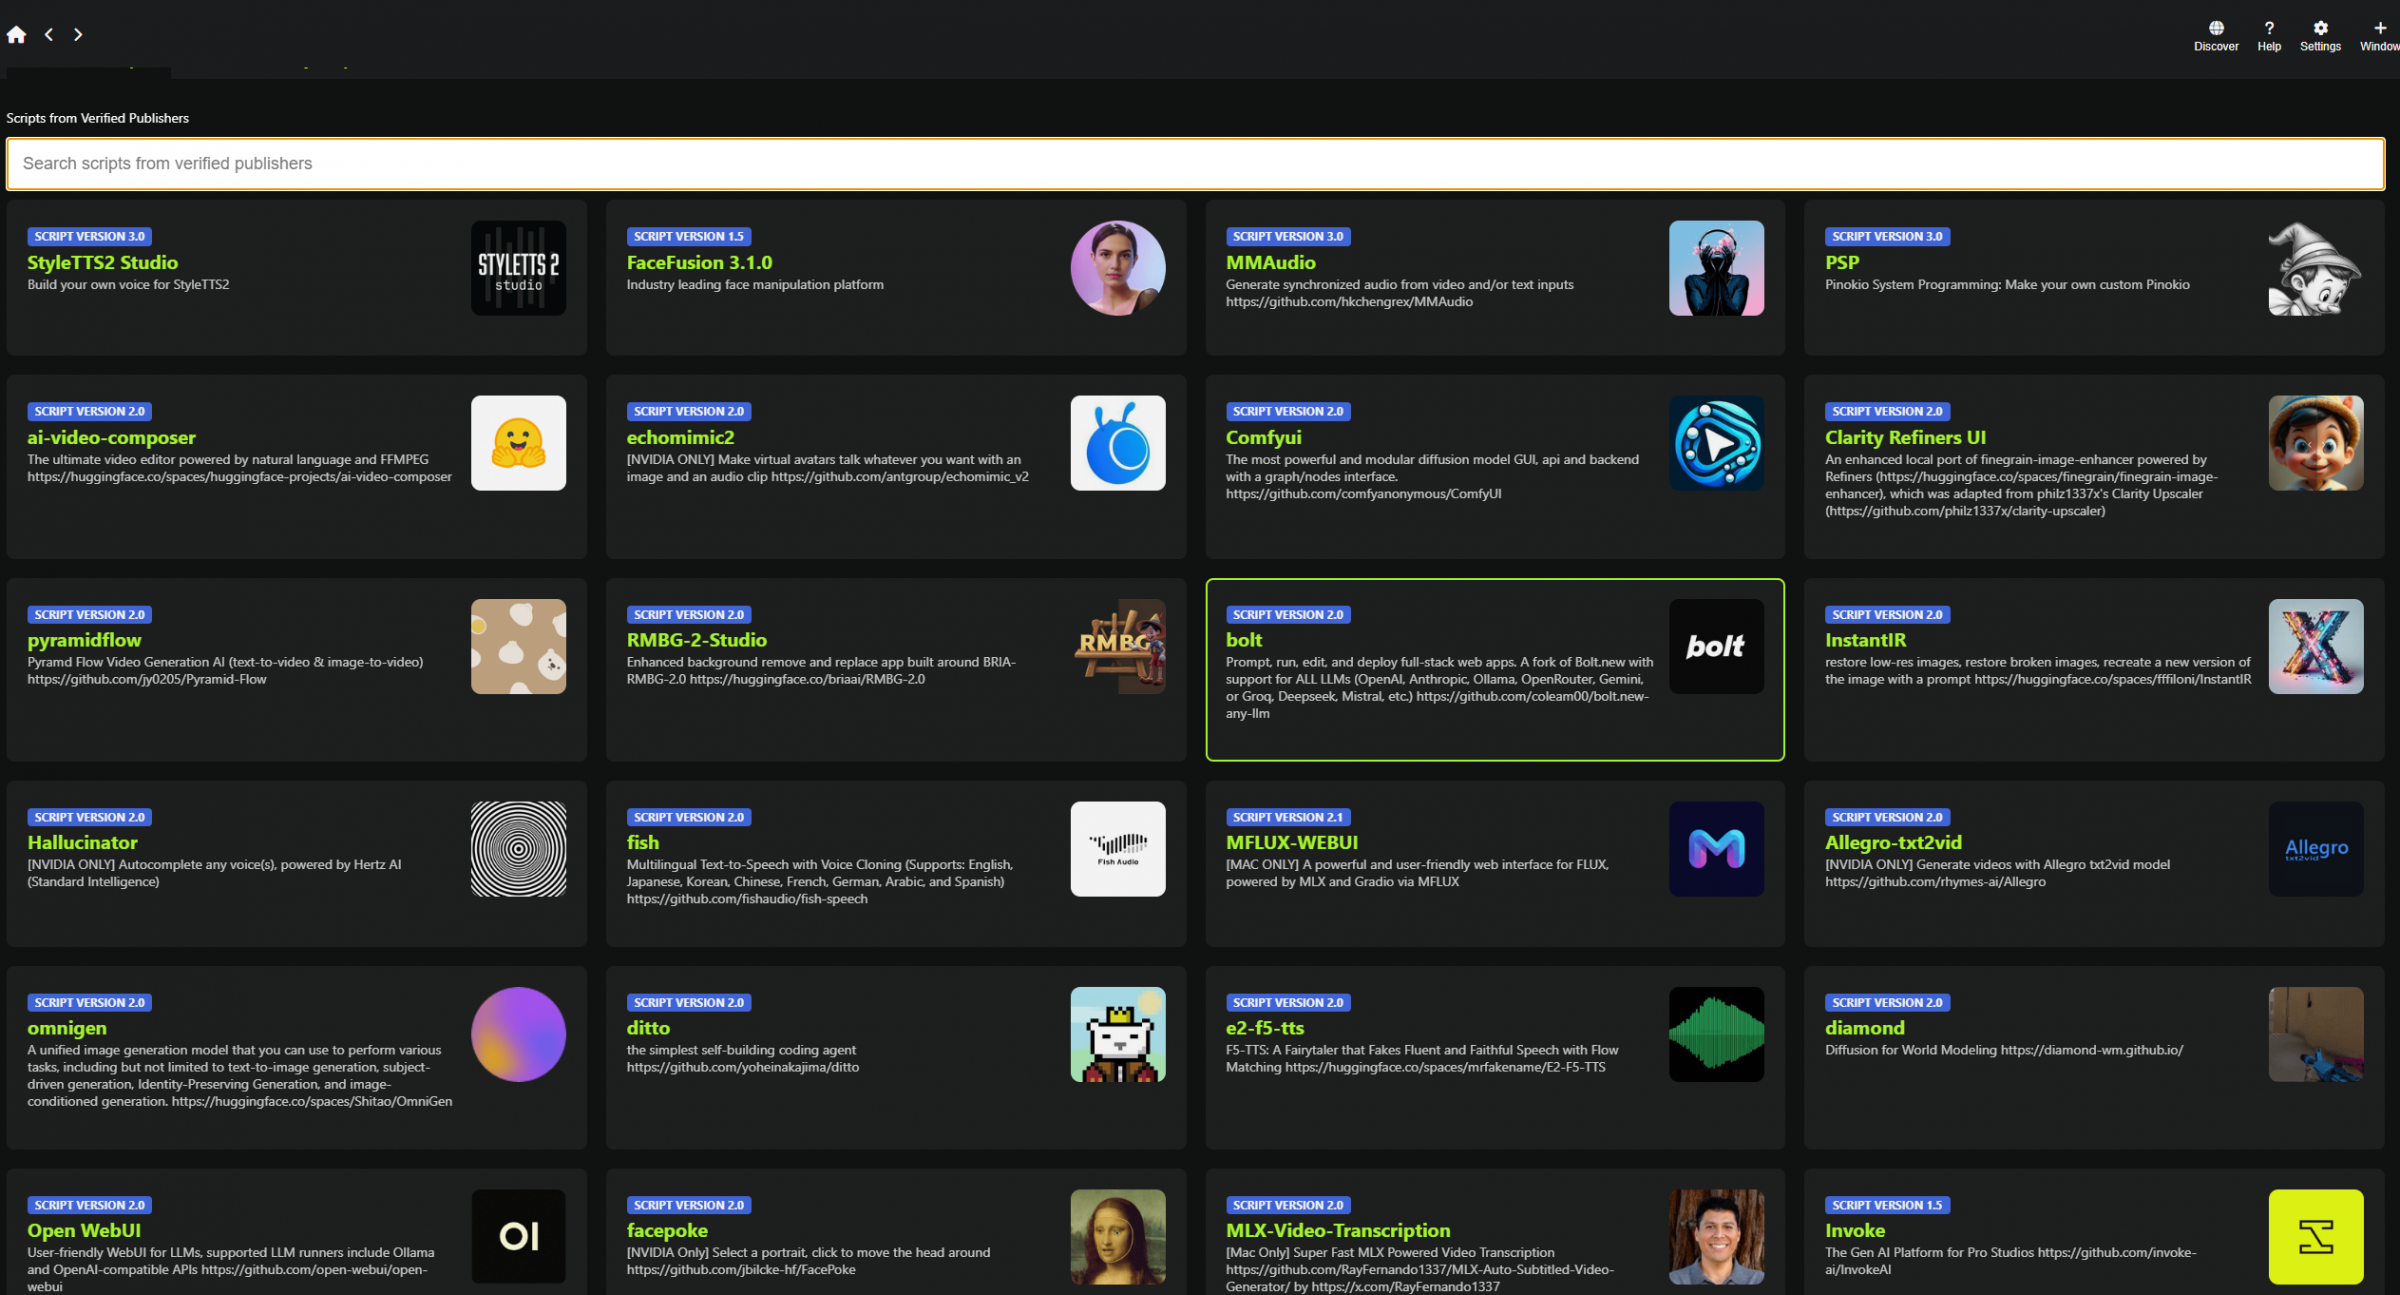This screenshot has width=2400, height=1295.
Task: Click ai-video-composer title text
Action: (111, 437)
